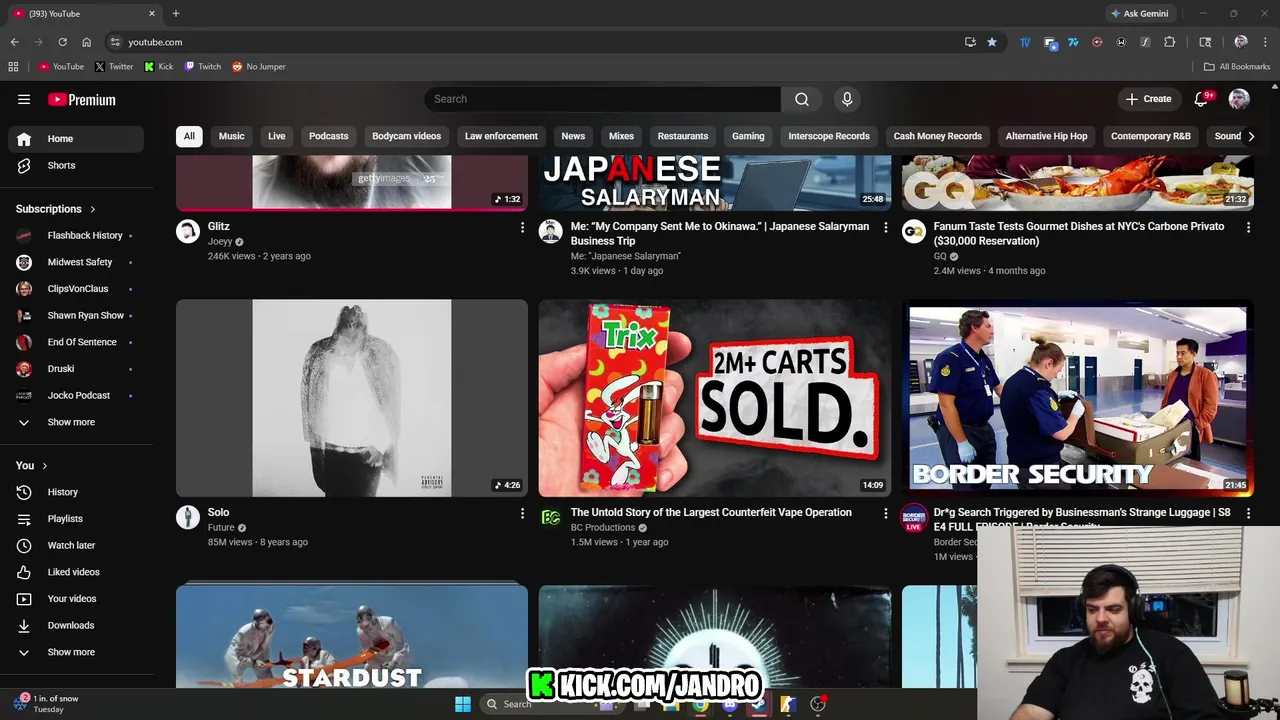Expand Show more under You section
This screenshot has height=720, width=1280.
76,652
